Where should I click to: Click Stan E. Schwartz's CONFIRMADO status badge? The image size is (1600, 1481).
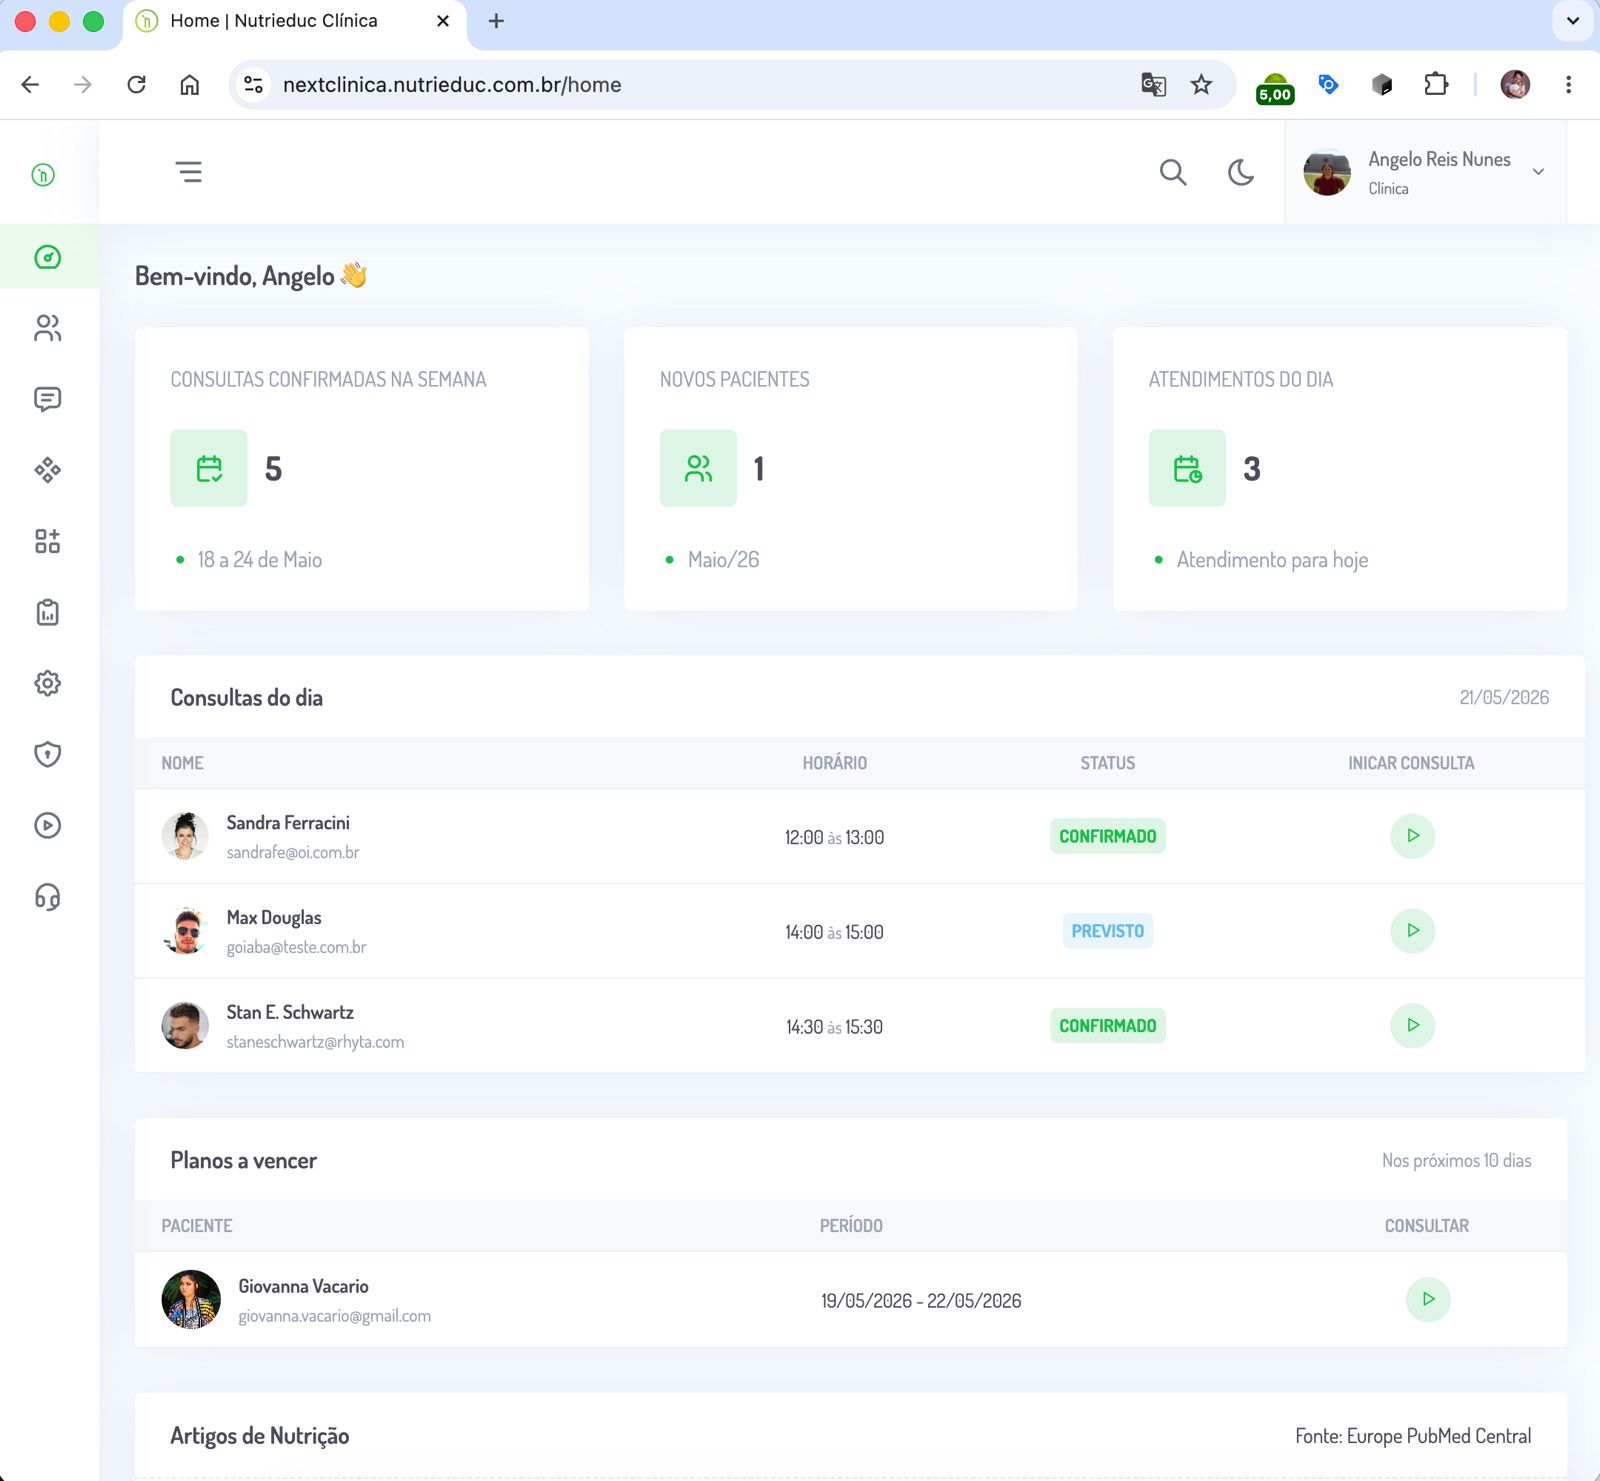tap(1107, 1026)
